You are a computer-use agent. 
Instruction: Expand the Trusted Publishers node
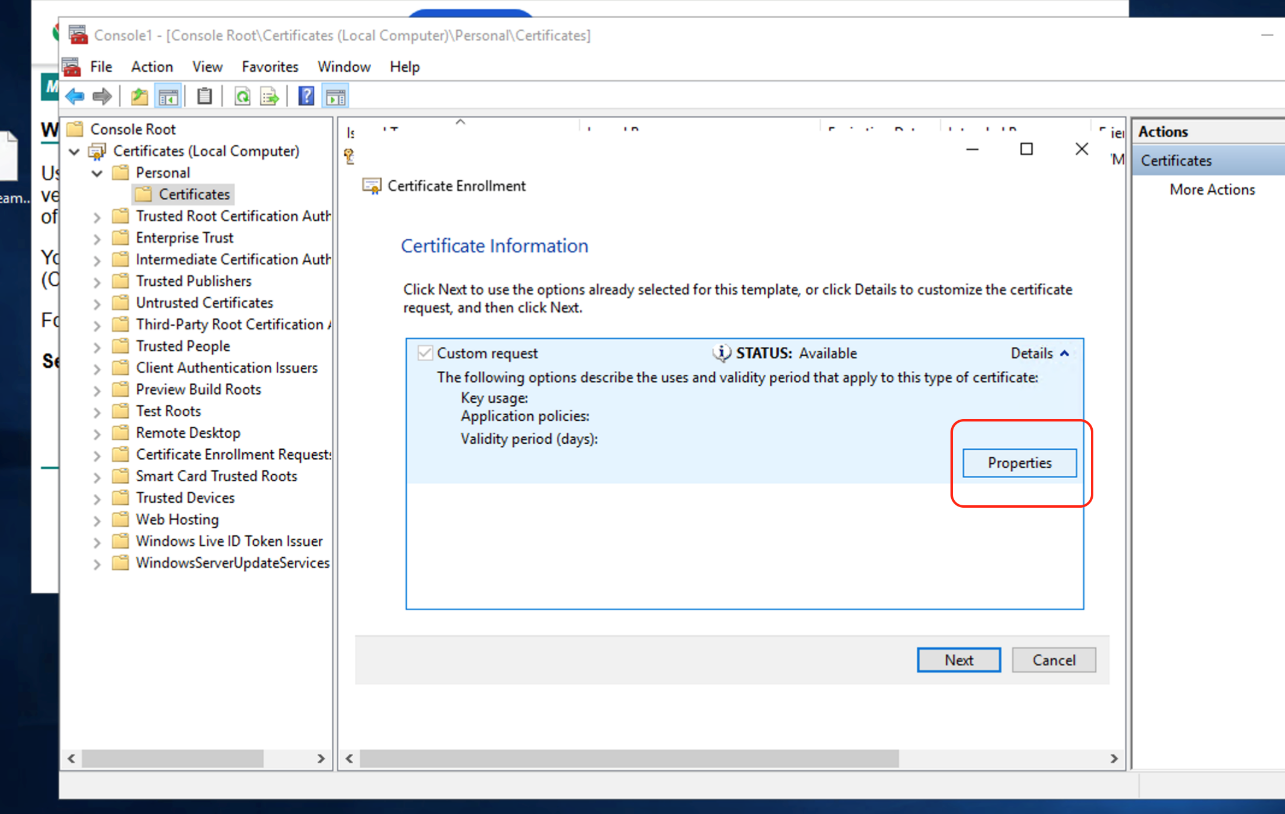click(x=97, y=281)
